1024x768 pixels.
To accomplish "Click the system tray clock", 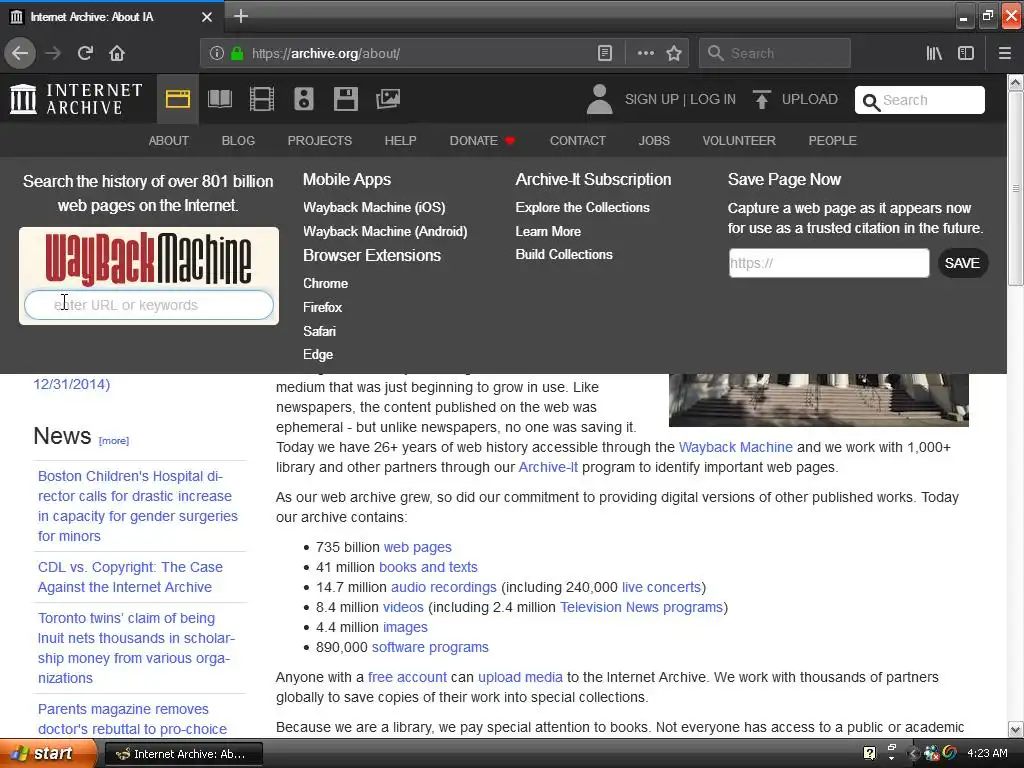I will (x=987, y=754).
